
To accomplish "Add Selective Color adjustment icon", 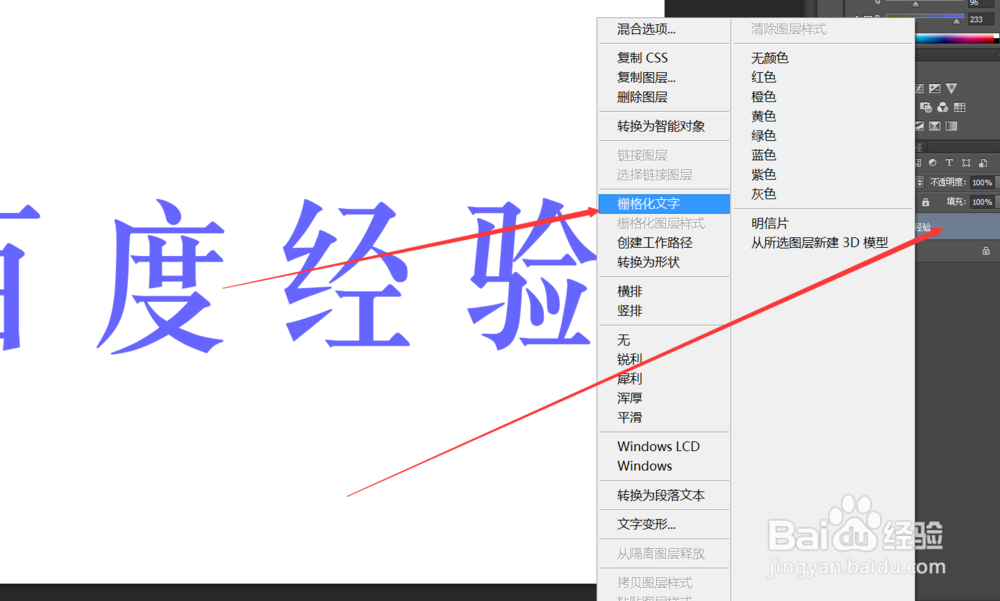I will pyautogui.click(x=934, y=126).
